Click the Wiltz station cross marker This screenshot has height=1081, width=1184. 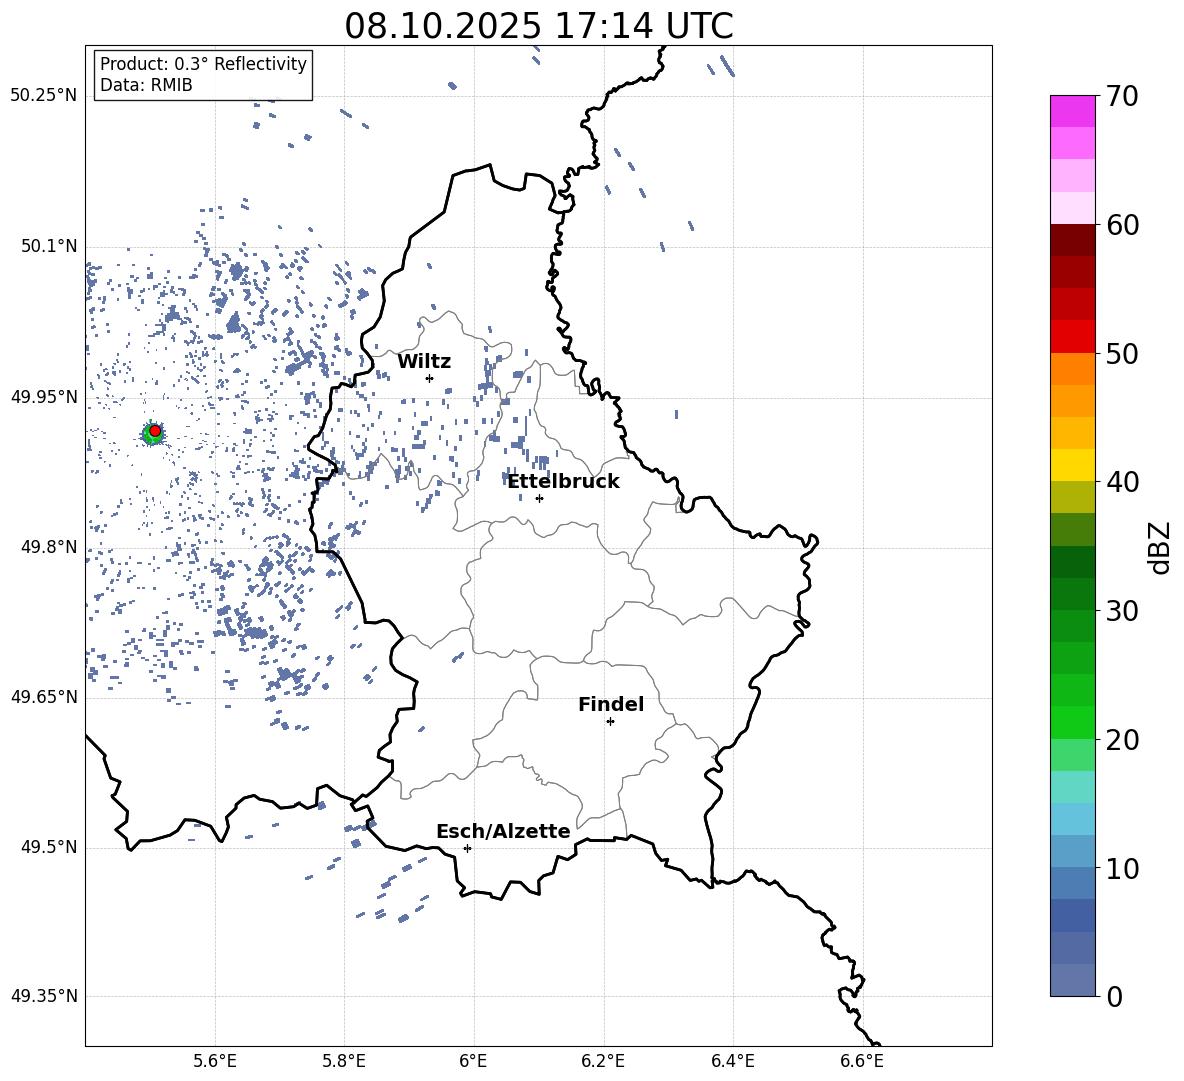coord(430,378)
